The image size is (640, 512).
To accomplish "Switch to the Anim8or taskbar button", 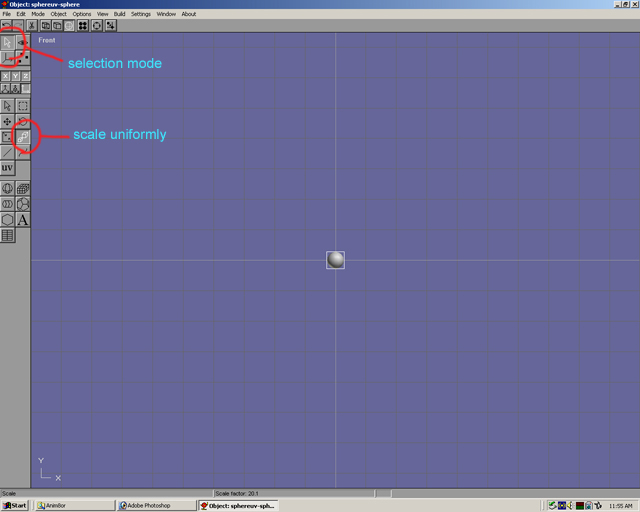I will [x=74, y=505].
